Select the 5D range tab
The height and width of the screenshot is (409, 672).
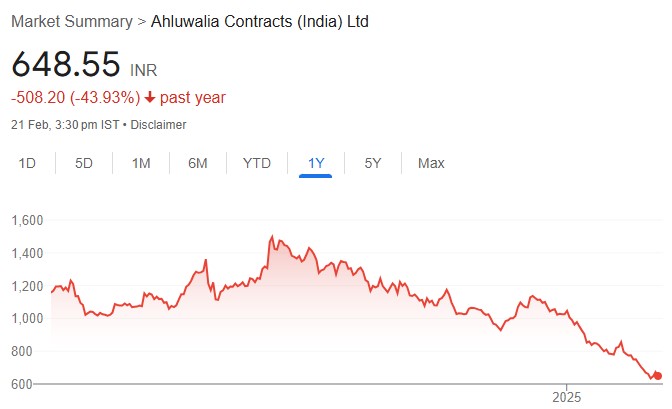[84, 163]
